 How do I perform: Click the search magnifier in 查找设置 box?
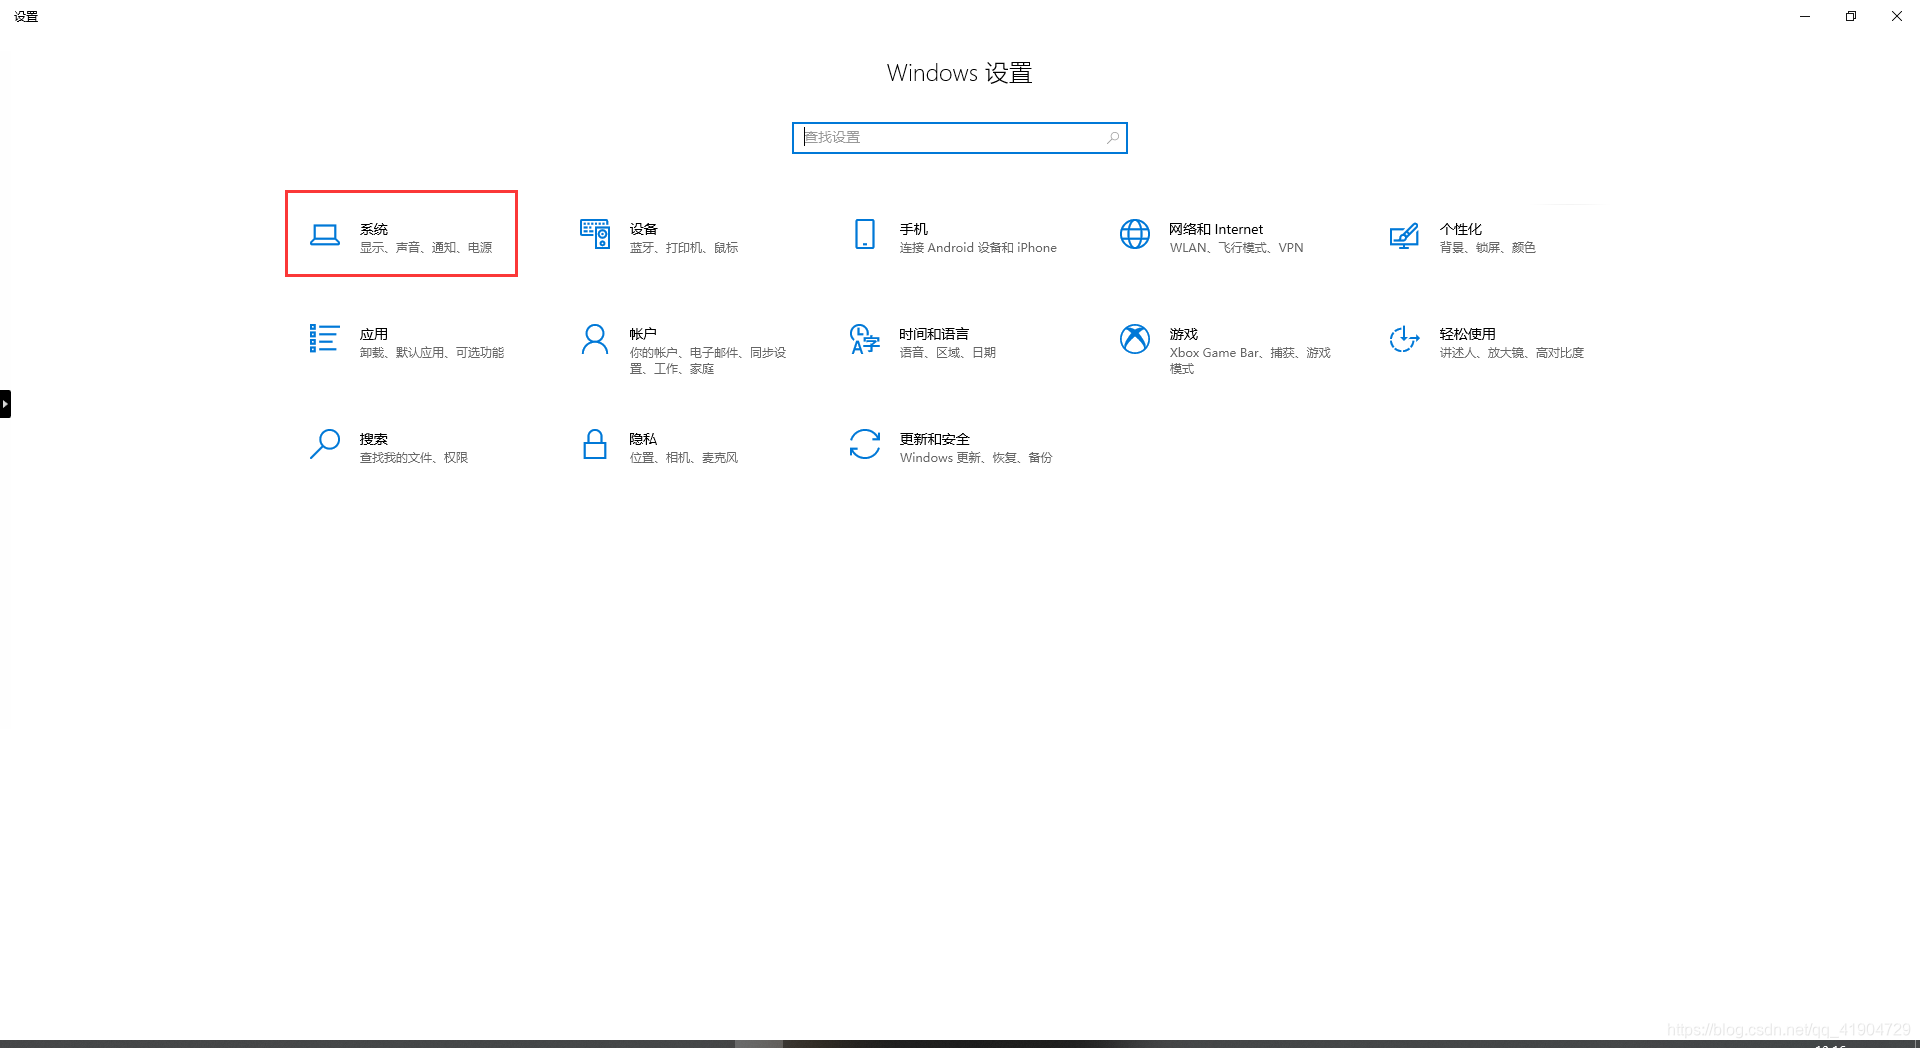(x=1113, y=137)
